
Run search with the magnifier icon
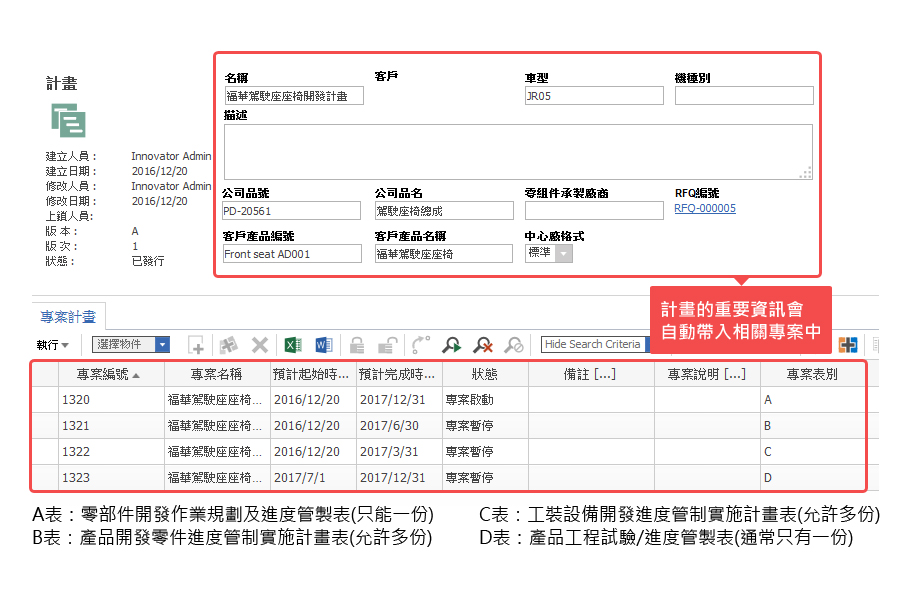coord(452,345)
